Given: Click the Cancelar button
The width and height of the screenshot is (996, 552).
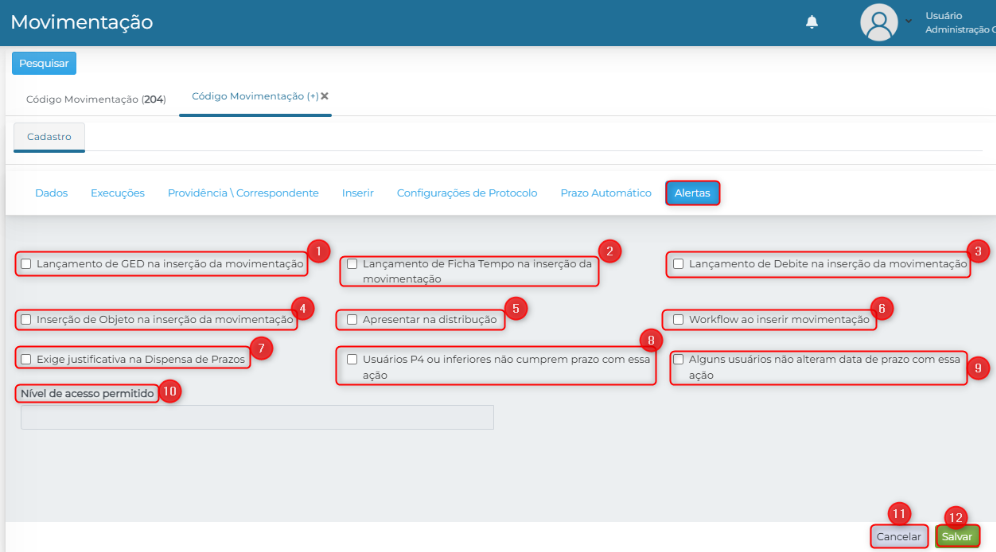Looking at the screenshot, I should coord(898,537).
